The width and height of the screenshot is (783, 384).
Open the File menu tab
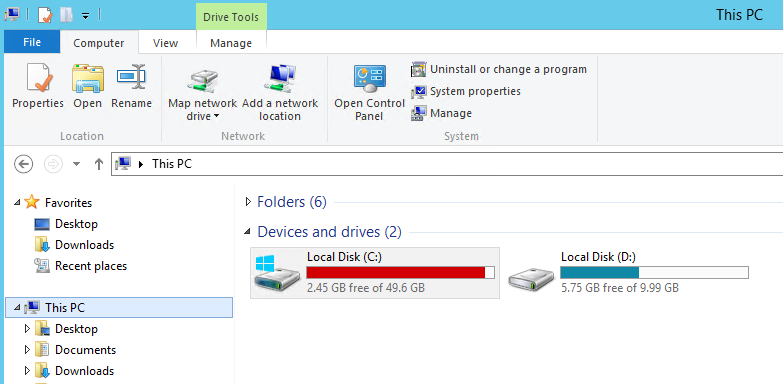(32, 42)
